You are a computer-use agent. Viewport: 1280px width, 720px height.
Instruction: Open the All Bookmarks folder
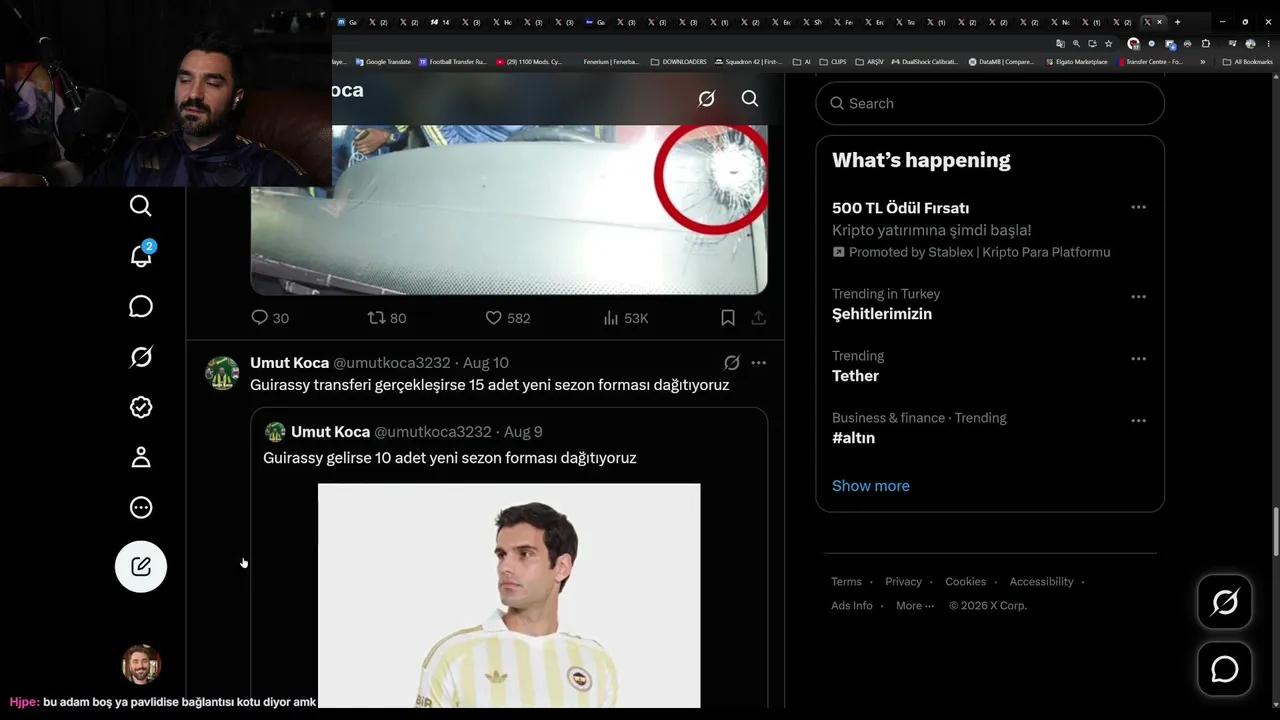1248,62
